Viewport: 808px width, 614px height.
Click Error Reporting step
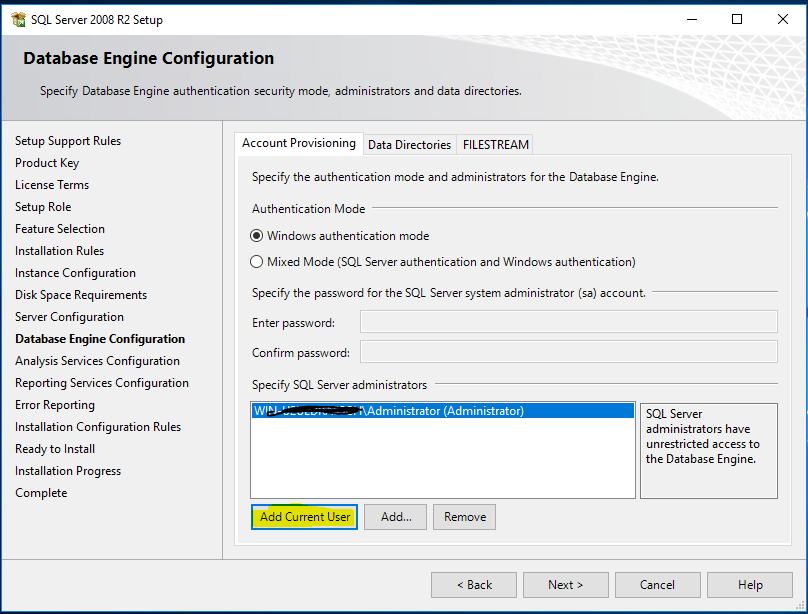(55, 405)
